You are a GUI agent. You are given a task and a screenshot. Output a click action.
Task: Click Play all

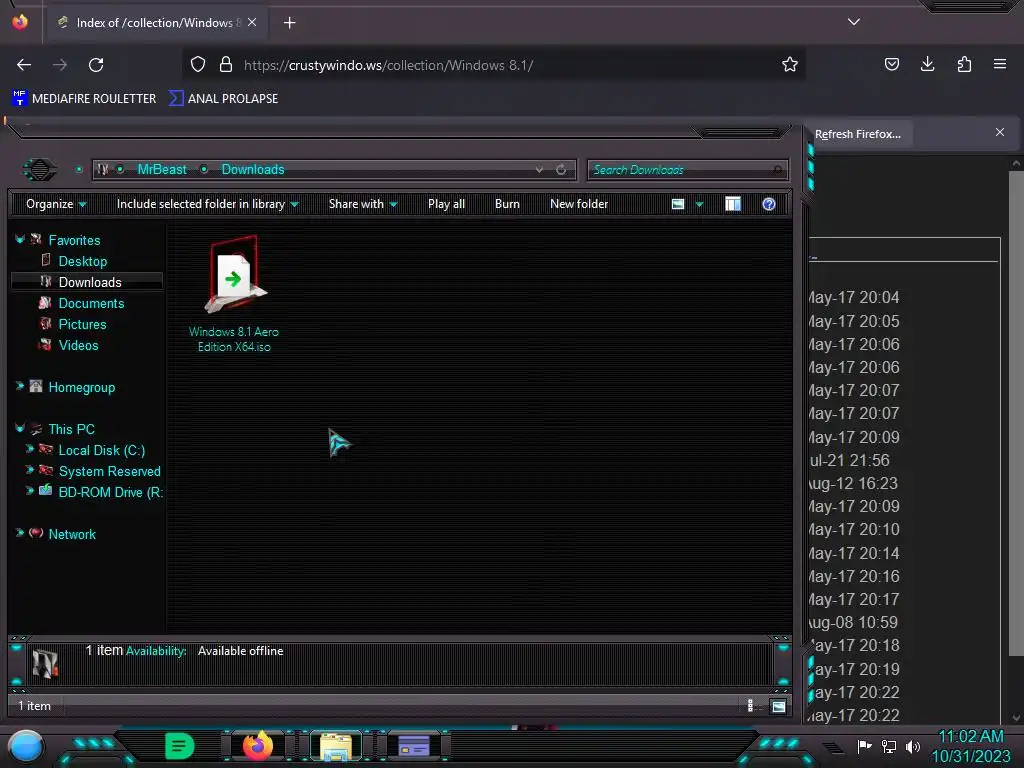tap(446, 204)
